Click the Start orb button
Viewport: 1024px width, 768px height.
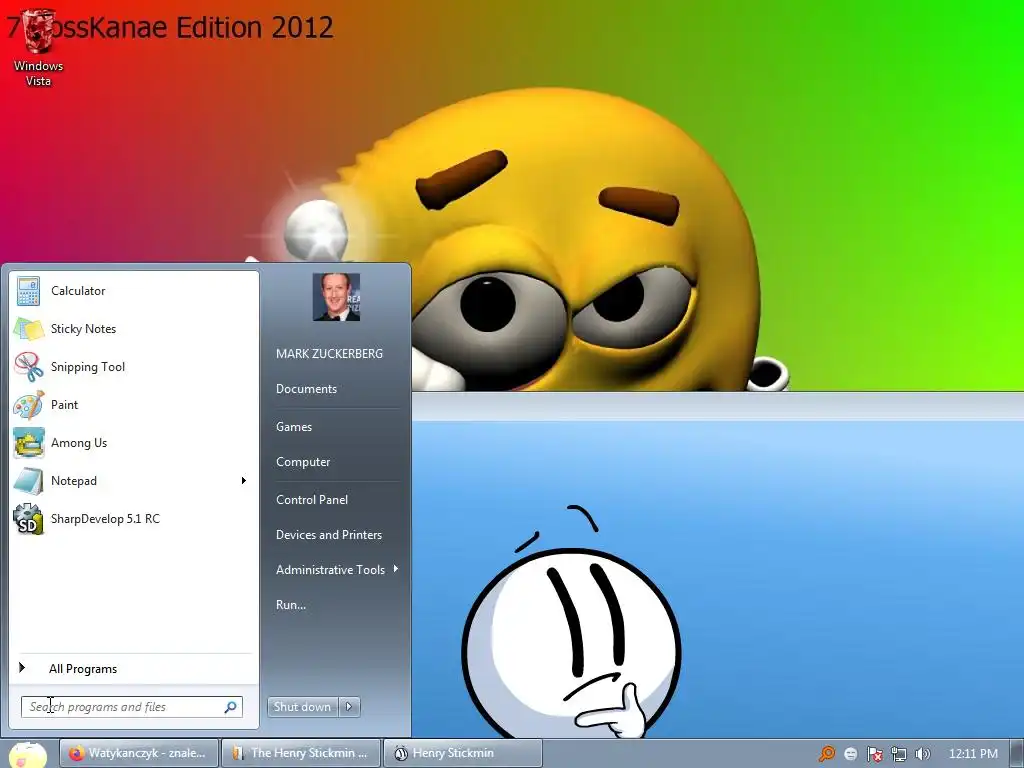point(27,754)
